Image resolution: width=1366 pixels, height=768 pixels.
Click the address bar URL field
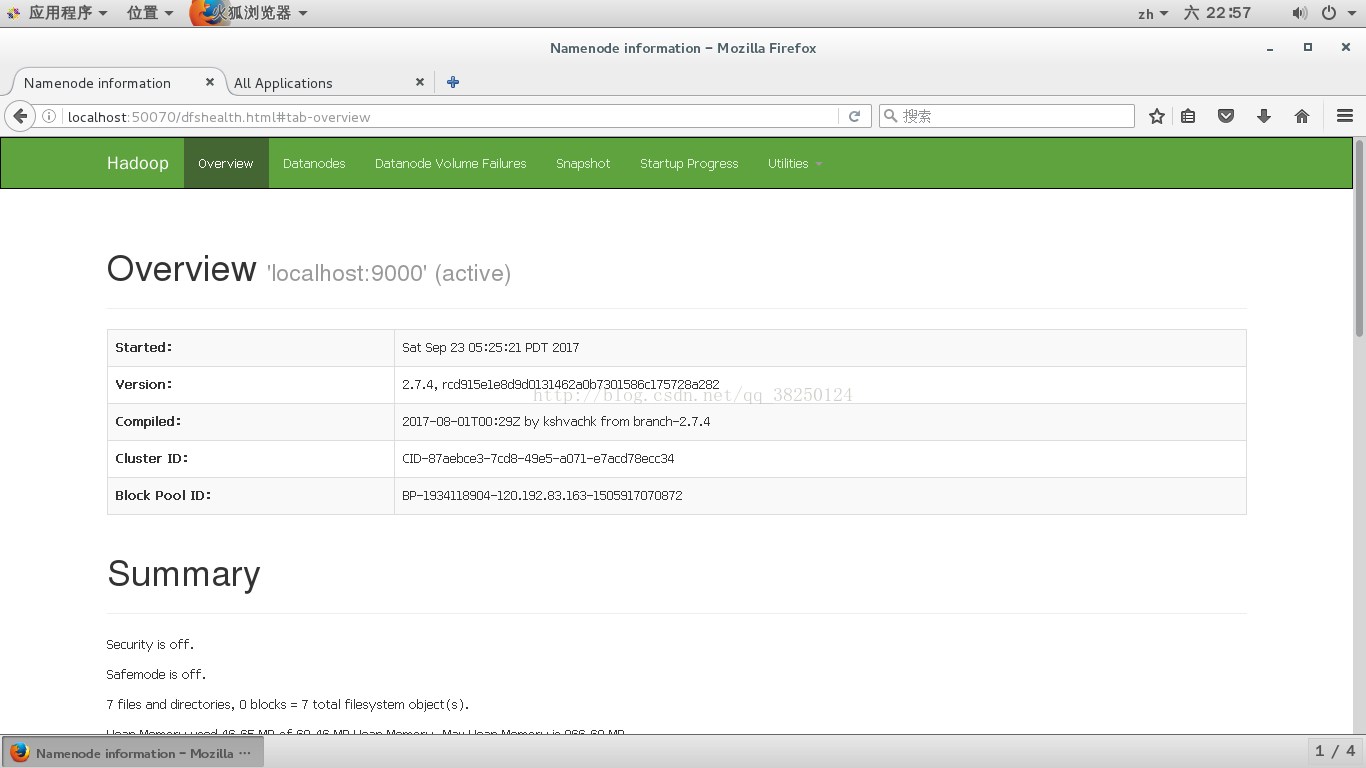click(450, 117)
